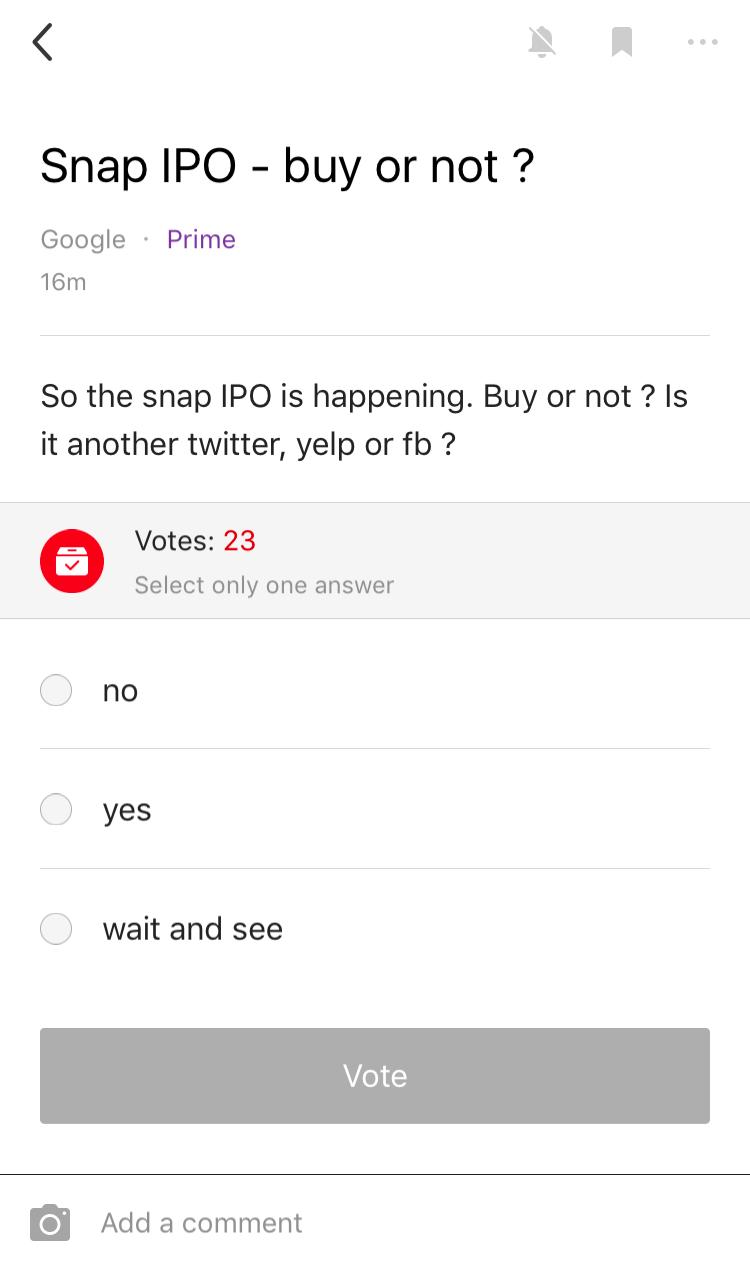This screenshot has height=1270, width=750.
Task: Choose the "wait and see" radio option
Action: point(56,929)
